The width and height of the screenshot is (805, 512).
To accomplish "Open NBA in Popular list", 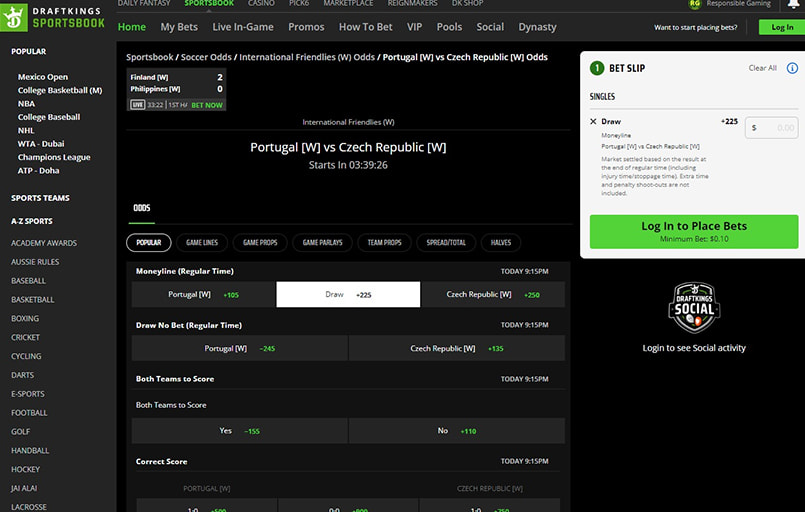I will tap(26, 104).
